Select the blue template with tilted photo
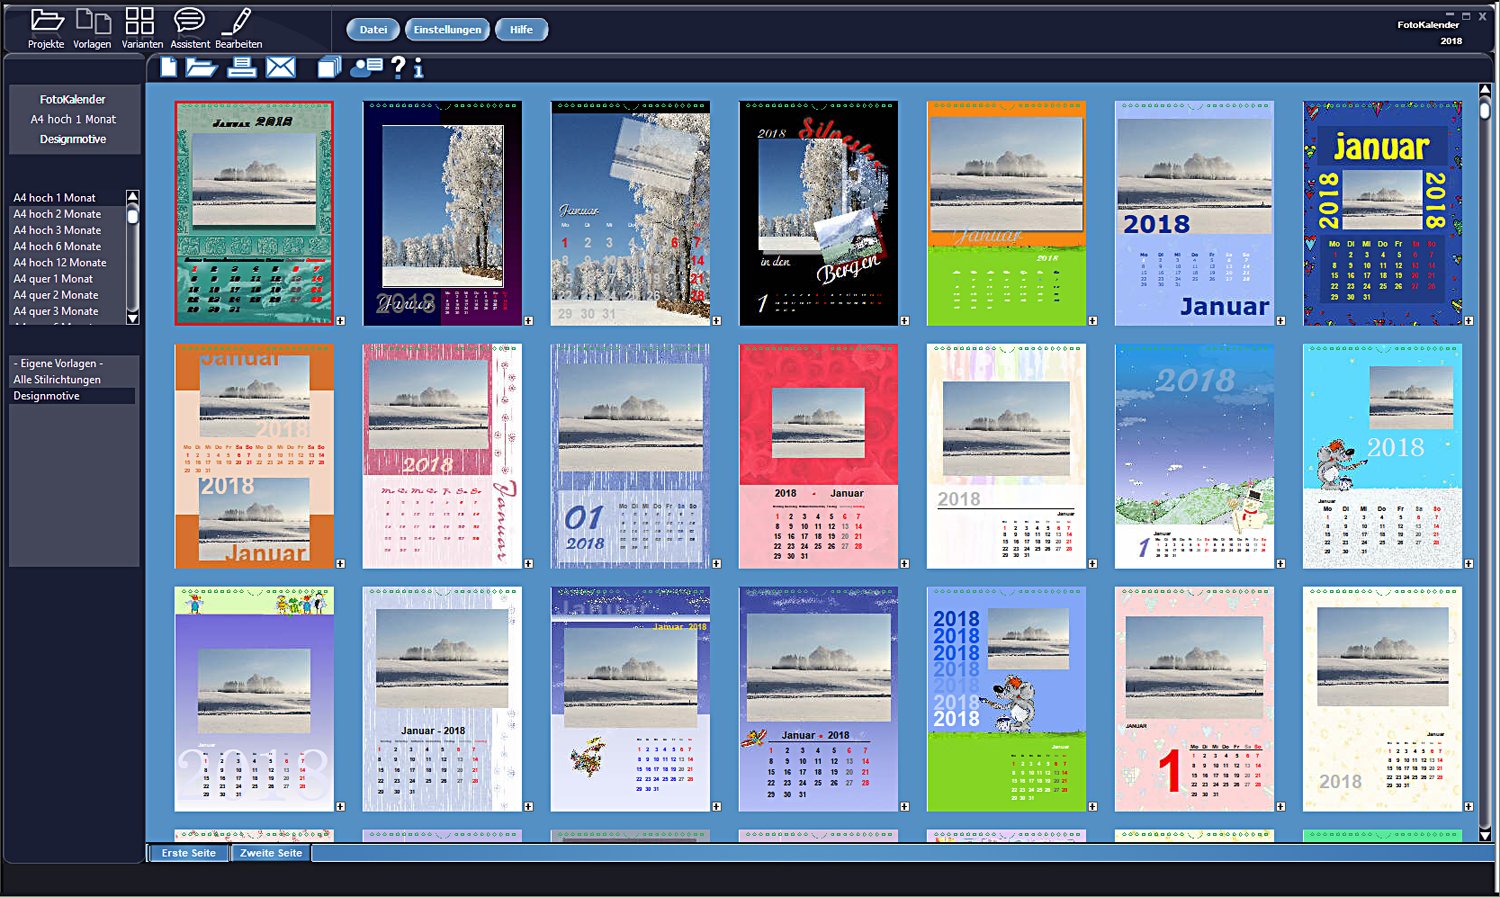The height and width of the screenshot is (897, 1500). point(630,213)
